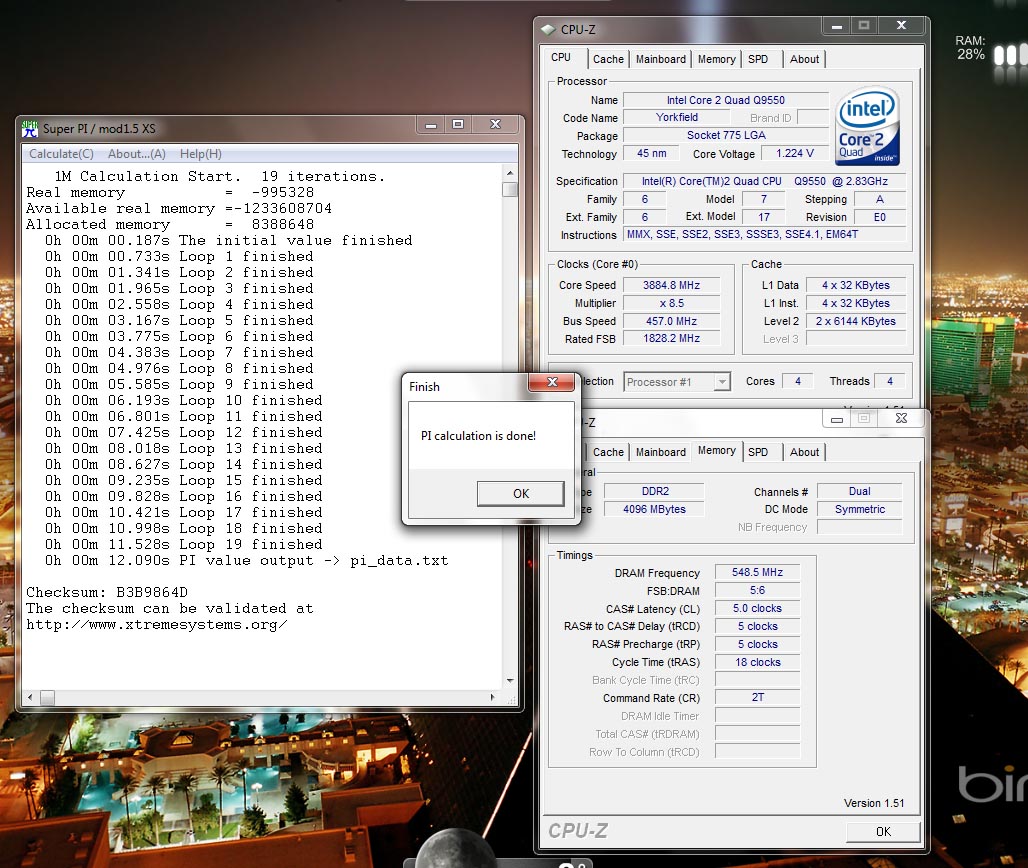Open the Calculate(C) menu

61,154
